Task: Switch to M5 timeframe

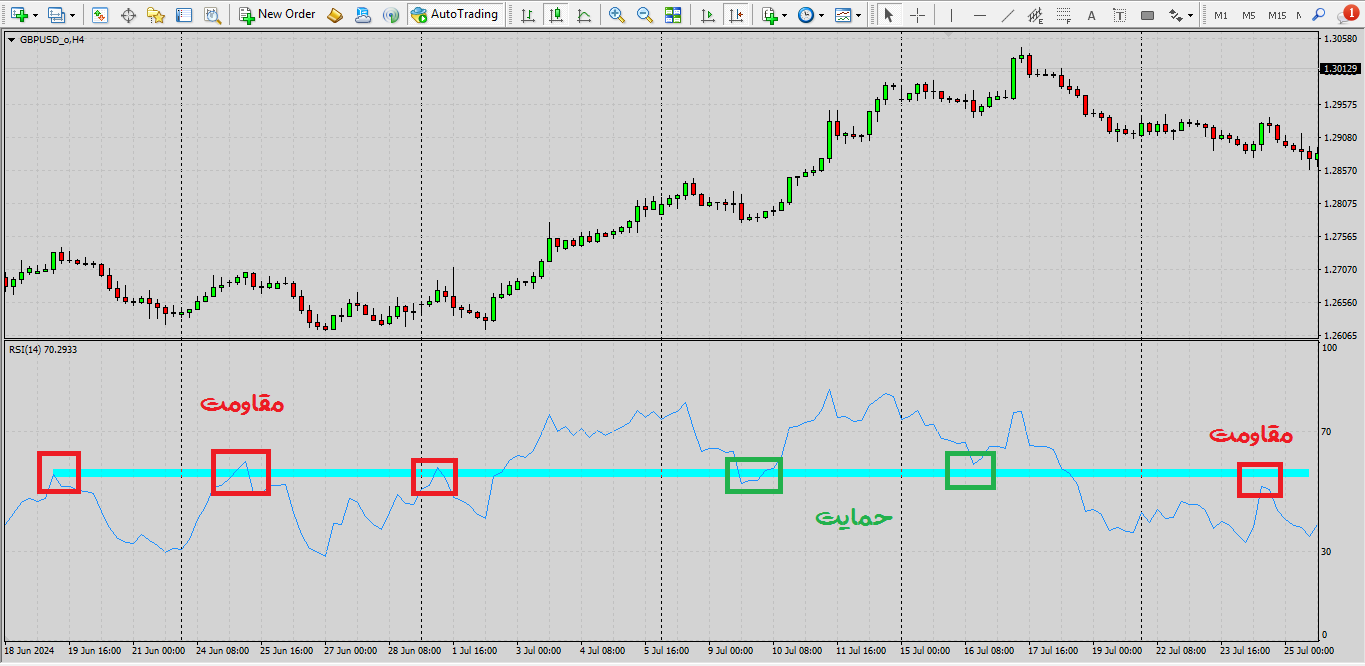Action: click(x=1249, y=15)
